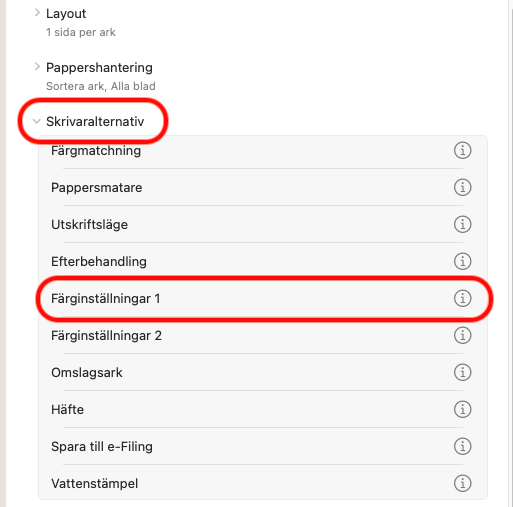The image size is (513, 507).
Task: Select the Färgmatchning option row
Action: click(x=263, y=151)
